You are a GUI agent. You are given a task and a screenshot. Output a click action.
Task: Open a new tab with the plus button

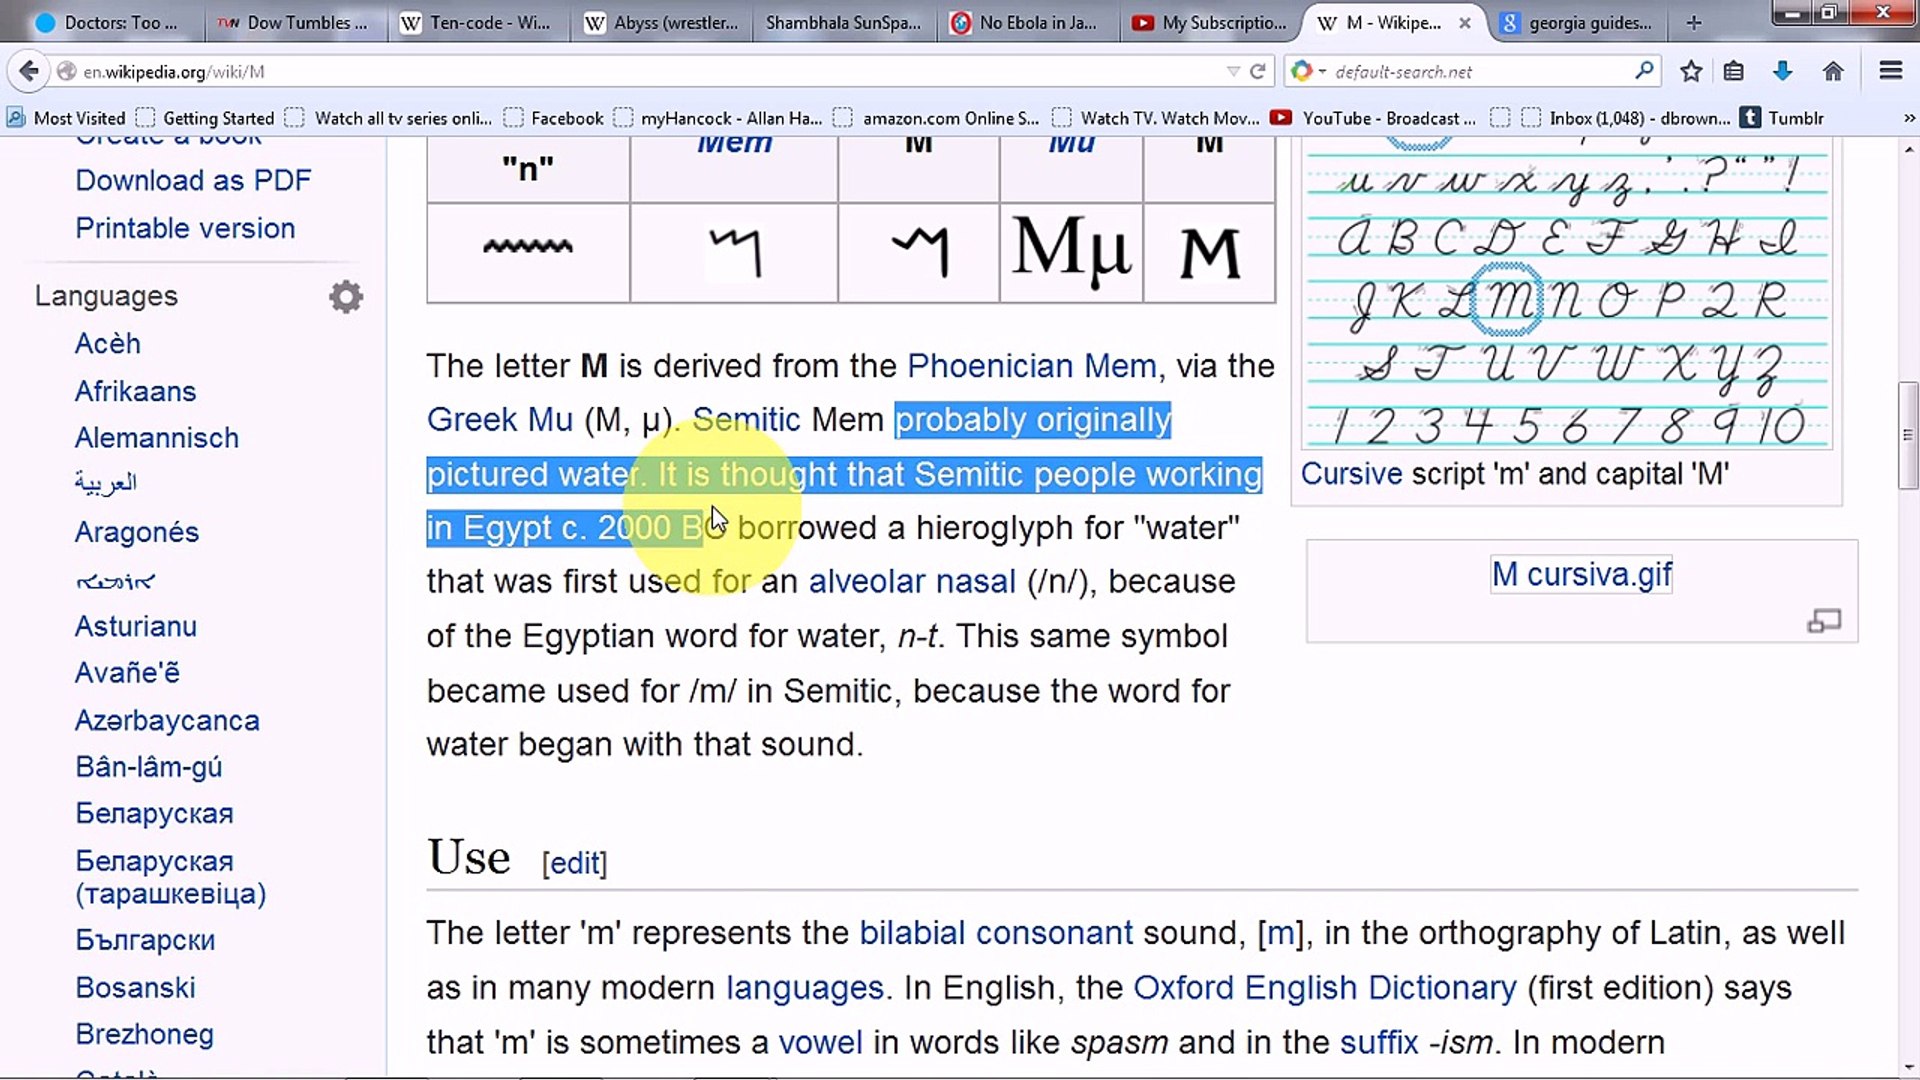coord(1694,22)
